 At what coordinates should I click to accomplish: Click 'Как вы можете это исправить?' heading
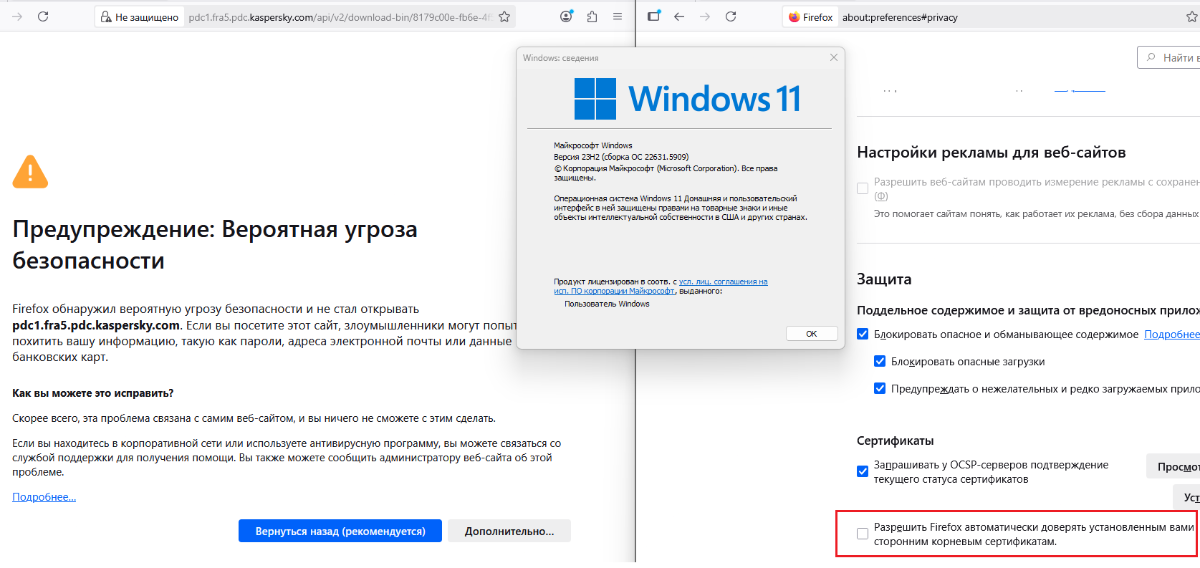[93, 393]
